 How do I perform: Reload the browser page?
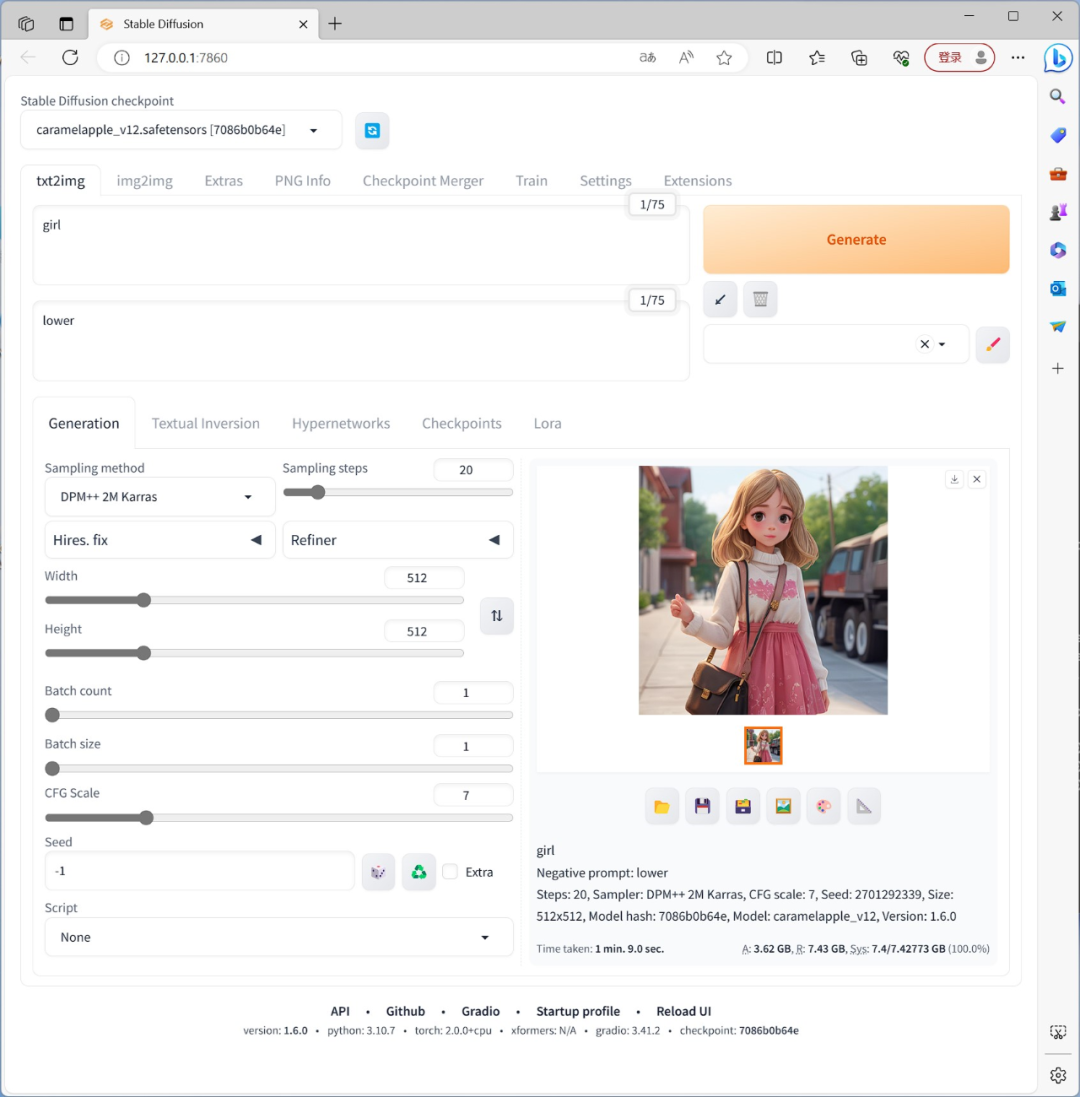[70, 57]
